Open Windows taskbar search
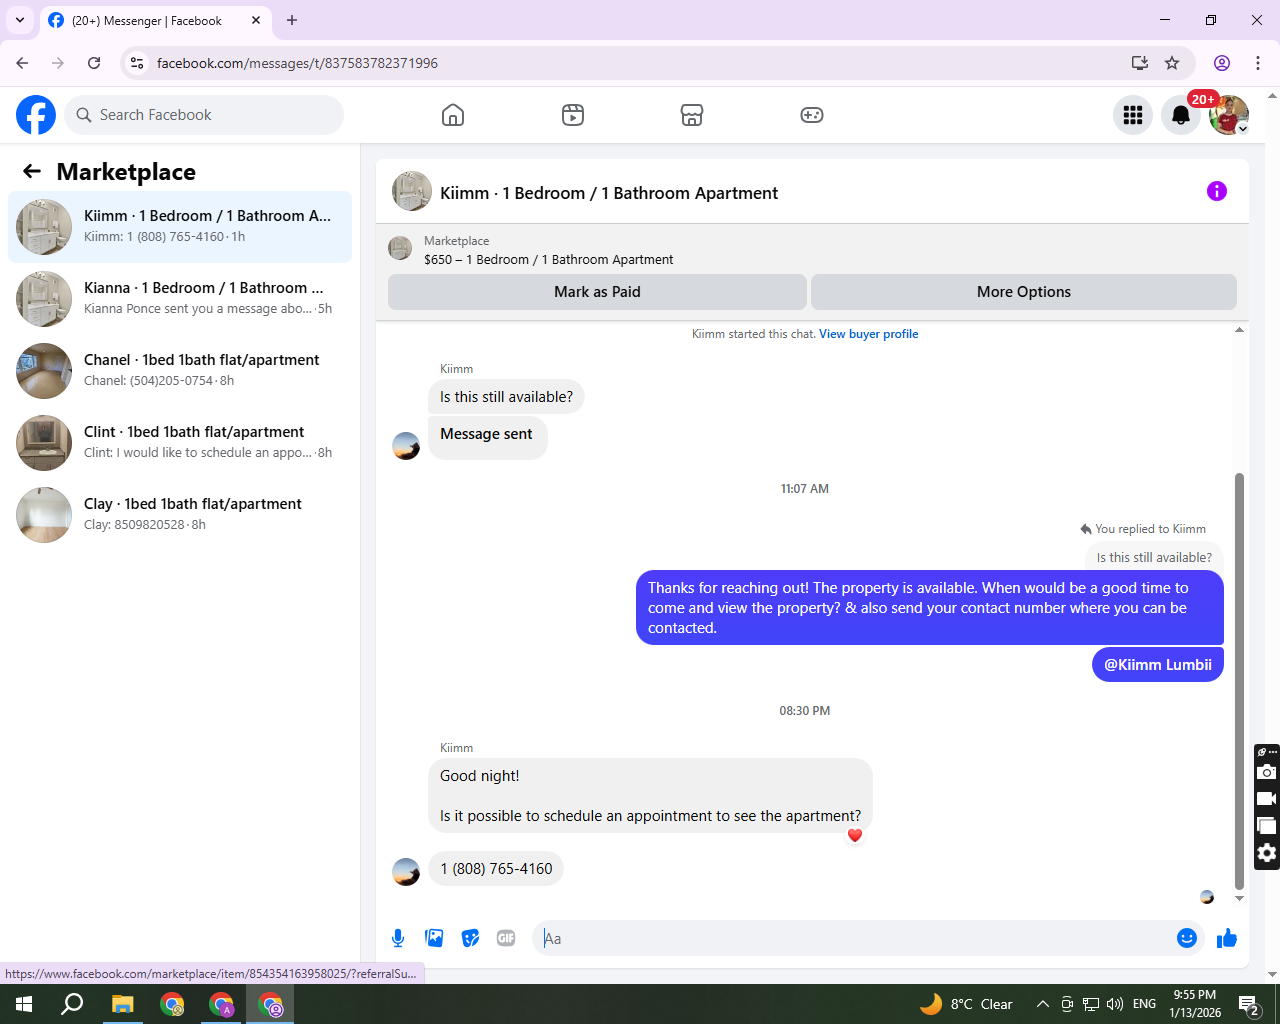1280x1024 pixels. point(72,1004)
